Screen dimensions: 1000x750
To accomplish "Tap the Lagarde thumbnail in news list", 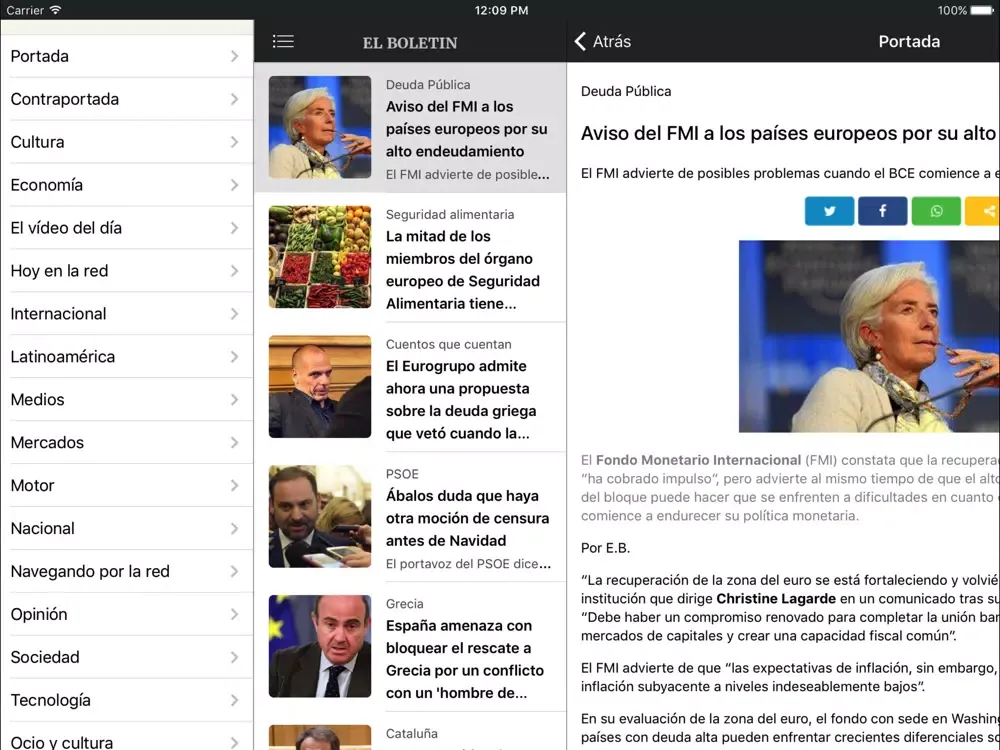I will 320,127.
